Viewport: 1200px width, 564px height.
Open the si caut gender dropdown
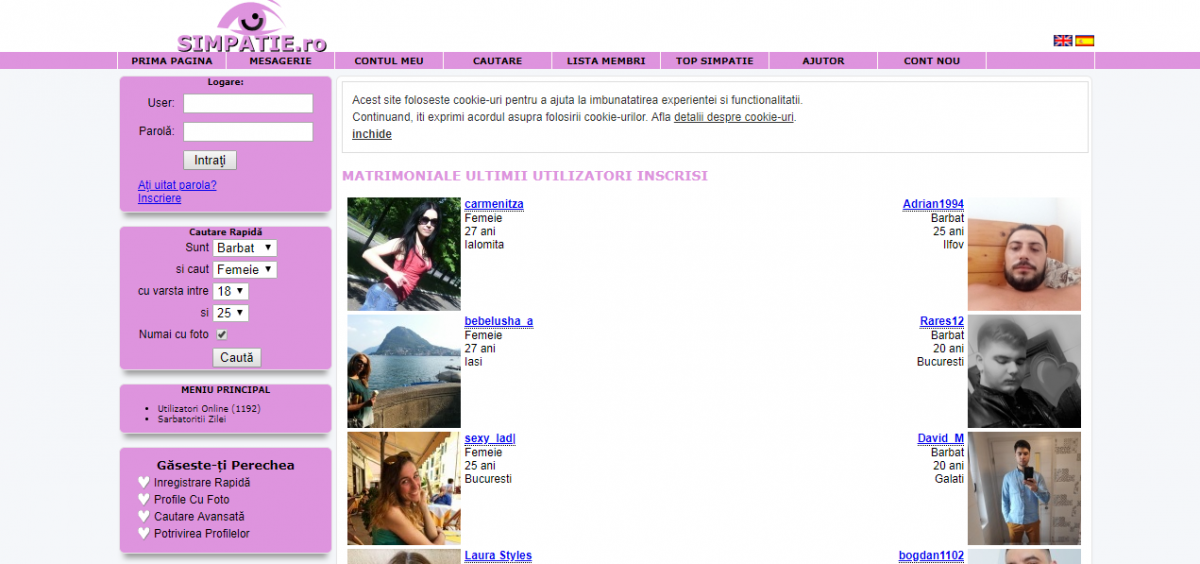pos(245,269)
